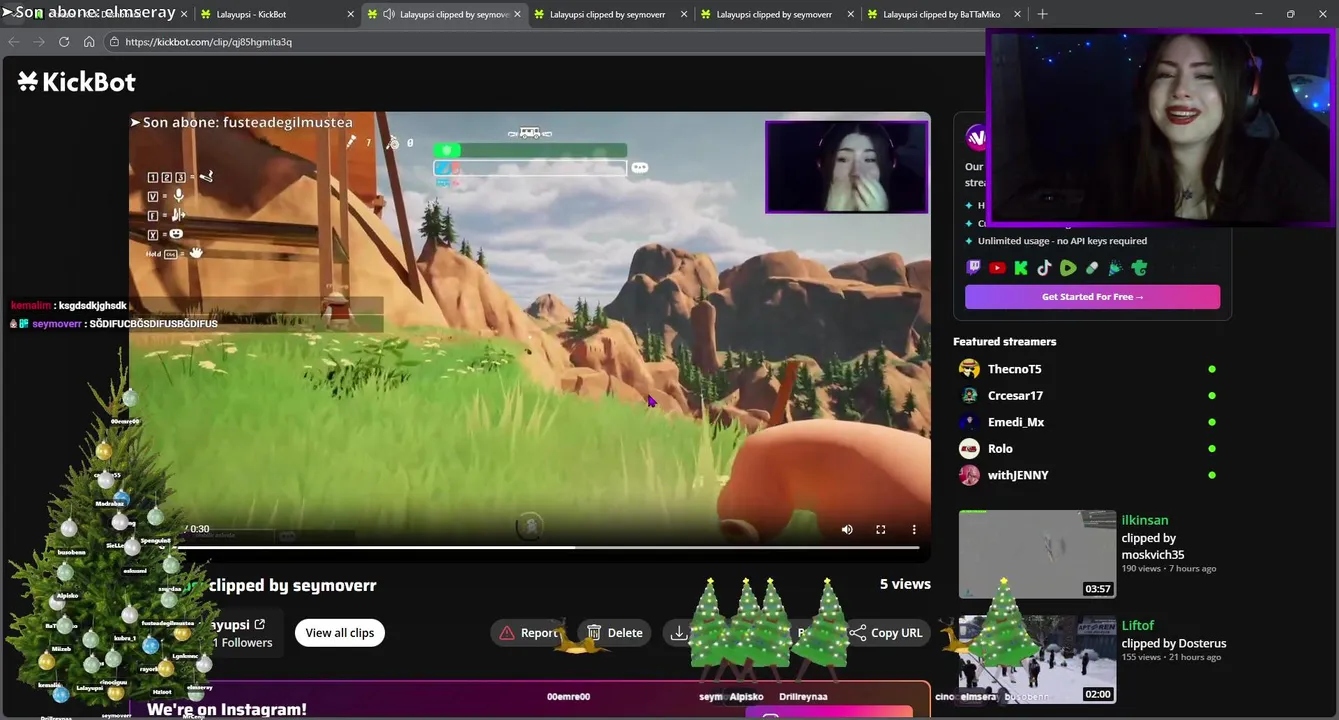Close the clipped by BaTTaMiko tab
Image resolution: width=1339 pixels, height=720 pixels.
1018,14
